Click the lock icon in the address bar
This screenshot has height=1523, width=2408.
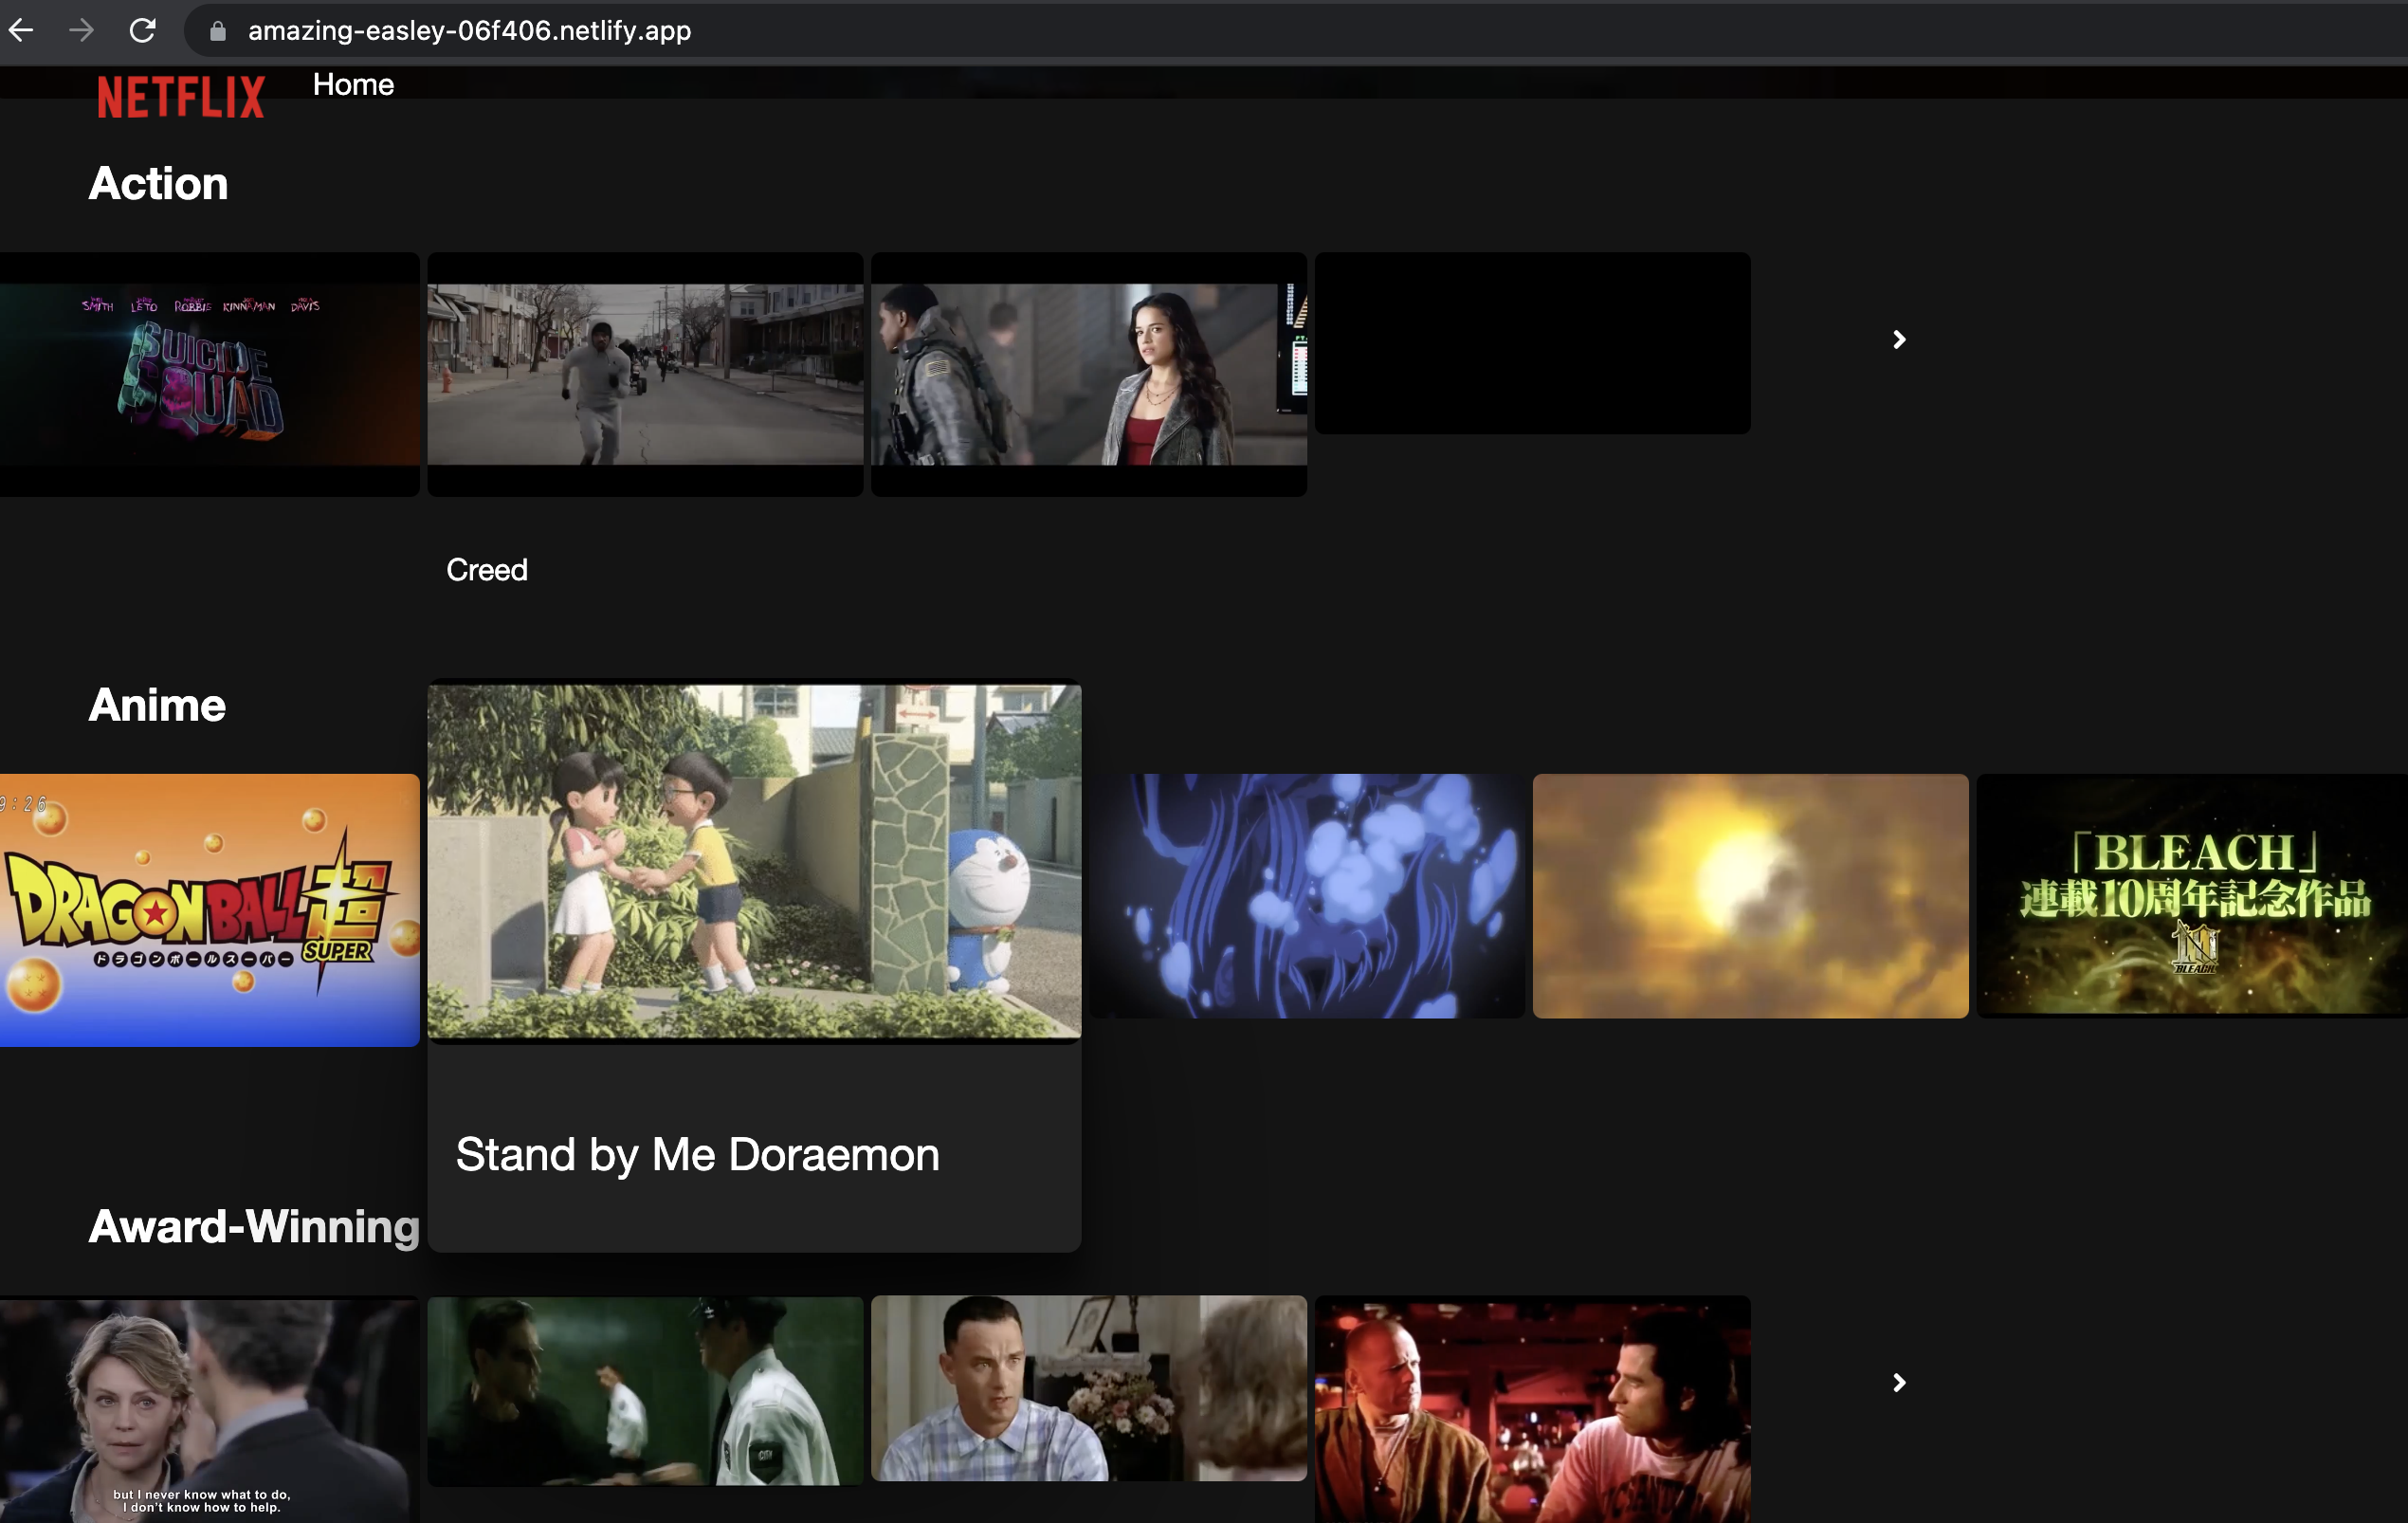(x=217, y=31)
